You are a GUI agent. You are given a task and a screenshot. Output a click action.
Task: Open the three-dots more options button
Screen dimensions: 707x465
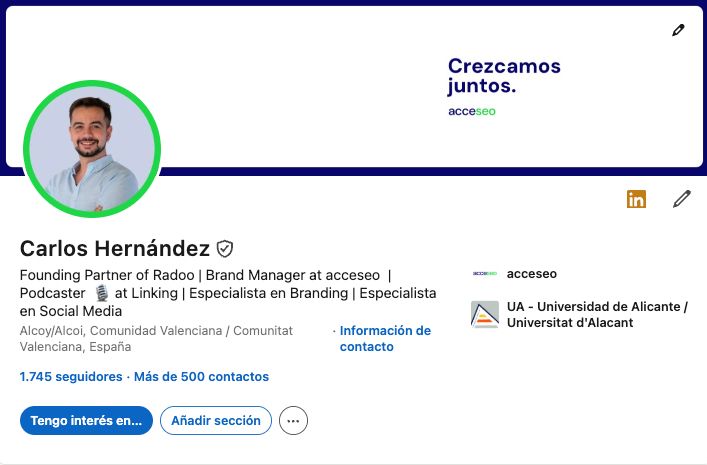click(293, 421)
